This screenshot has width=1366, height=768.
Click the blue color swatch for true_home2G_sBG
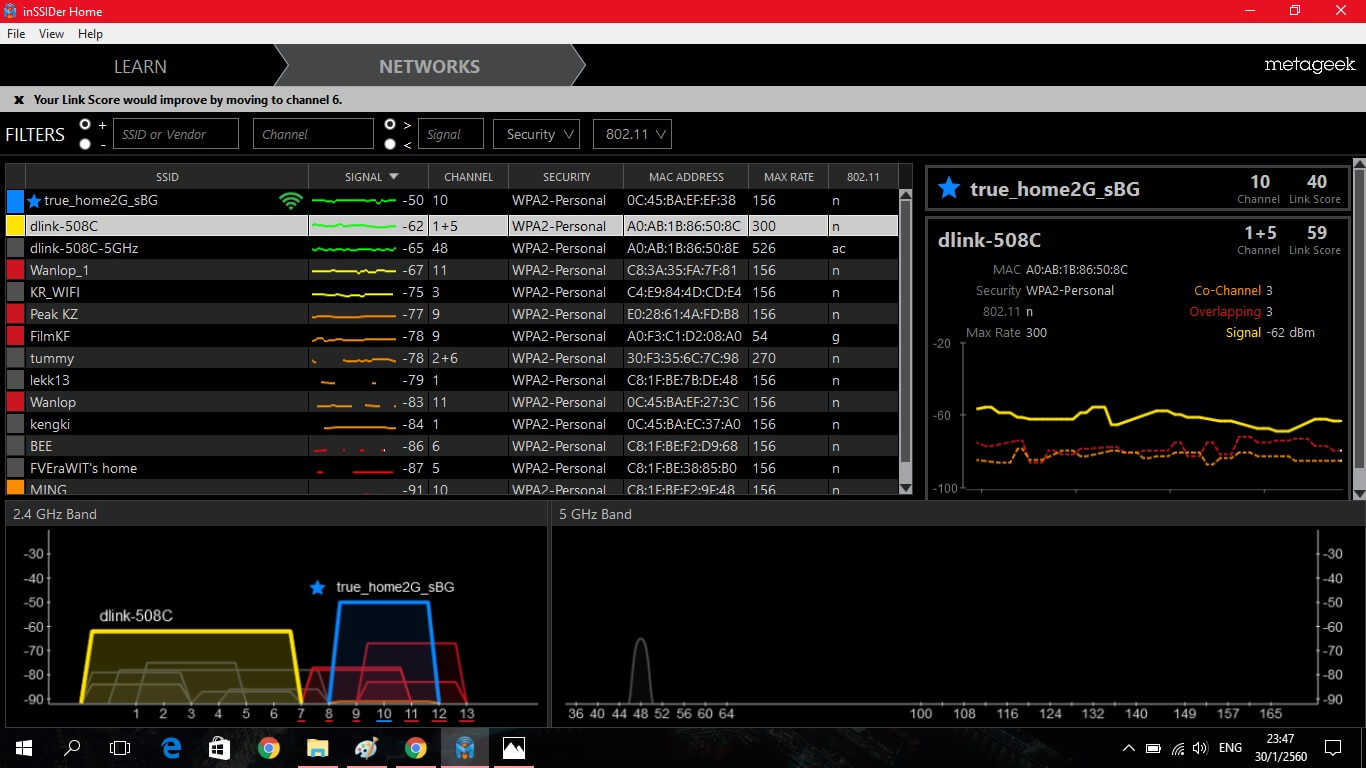coord(15,201)
